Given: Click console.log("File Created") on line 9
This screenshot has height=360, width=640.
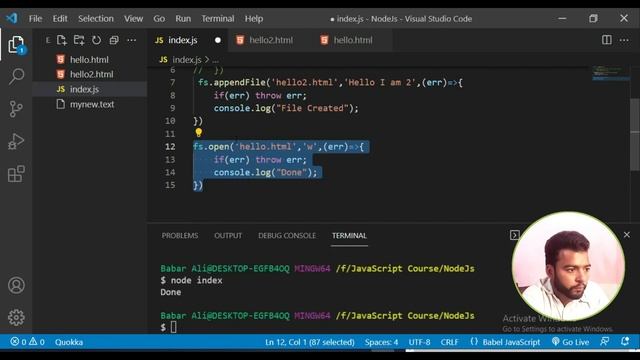Looking at the screenshot, I should tap(286, 108).
